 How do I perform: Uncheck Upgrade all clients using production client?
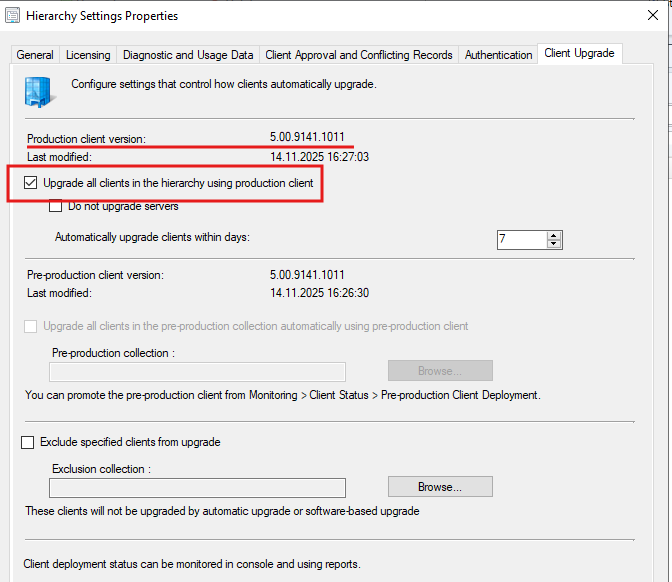point(31,183)
